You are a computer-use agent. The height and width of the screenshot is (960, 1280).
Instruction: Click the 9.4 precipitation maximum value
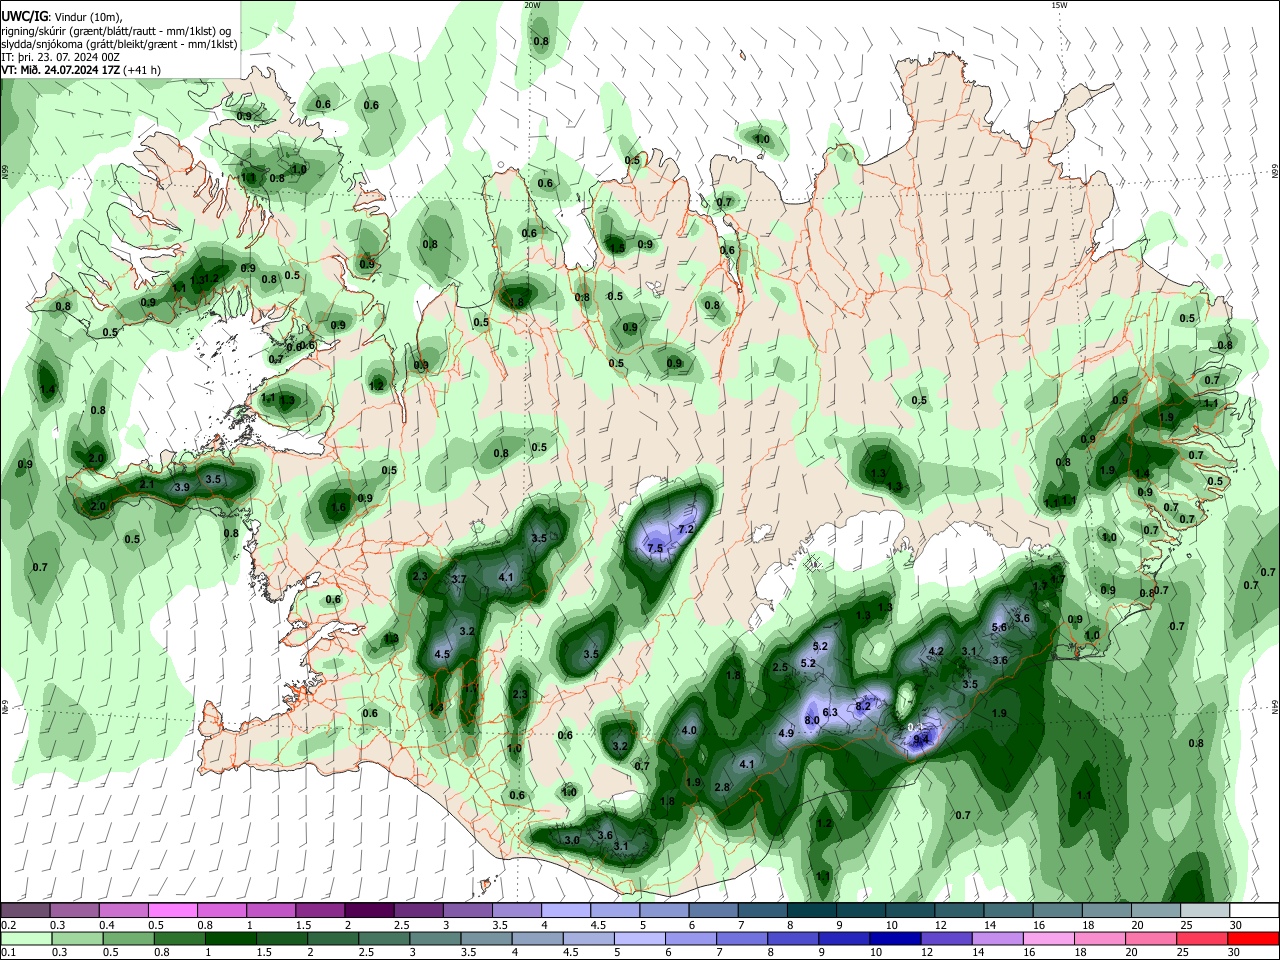(921, 739)
